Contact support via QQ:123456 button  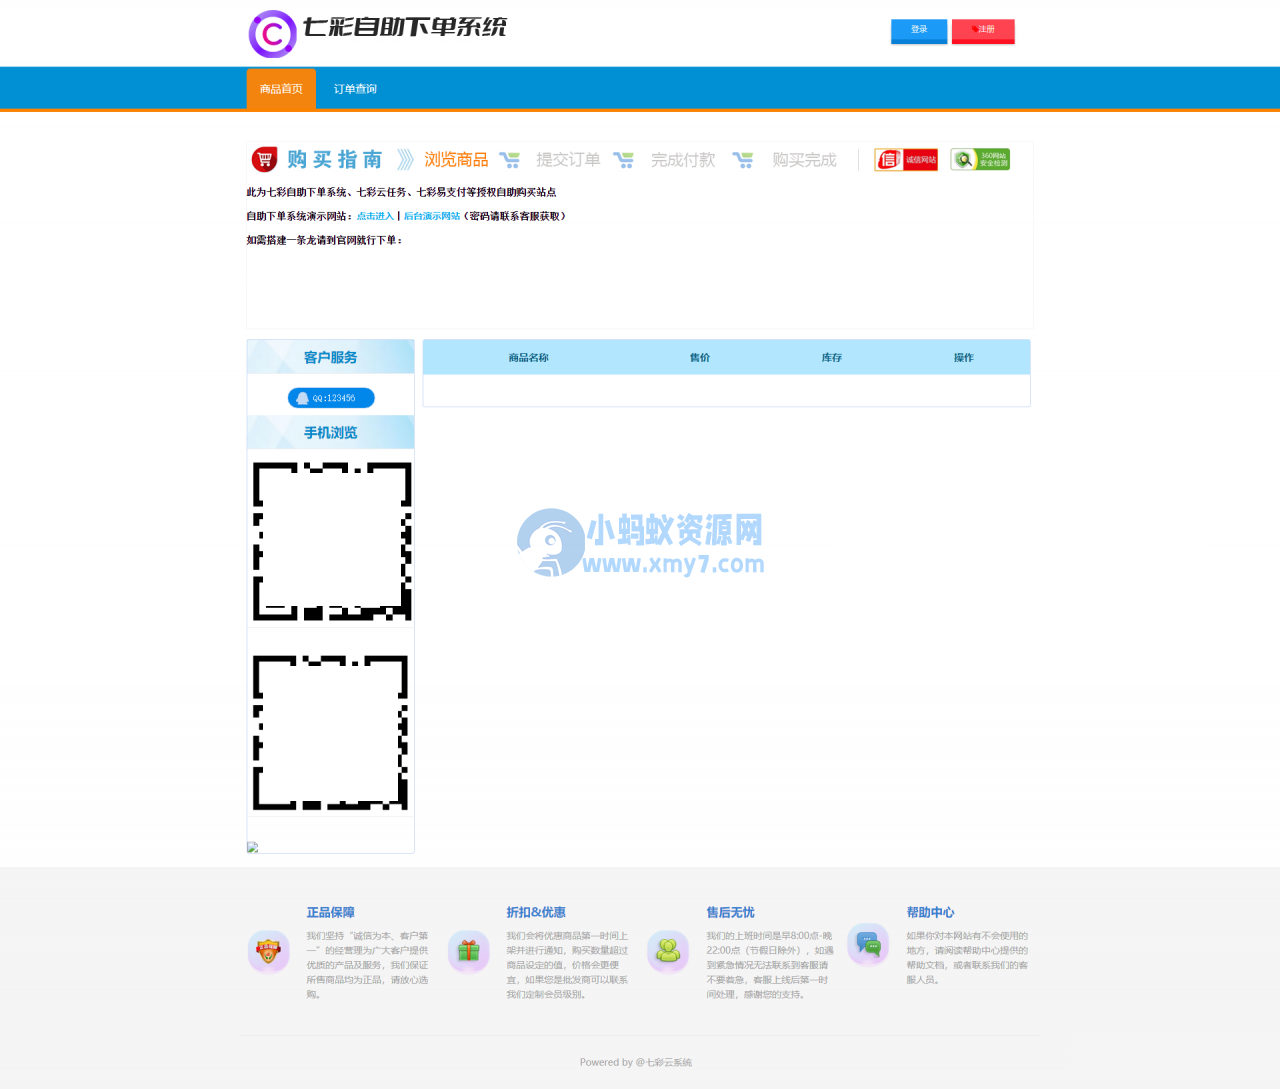331,398
